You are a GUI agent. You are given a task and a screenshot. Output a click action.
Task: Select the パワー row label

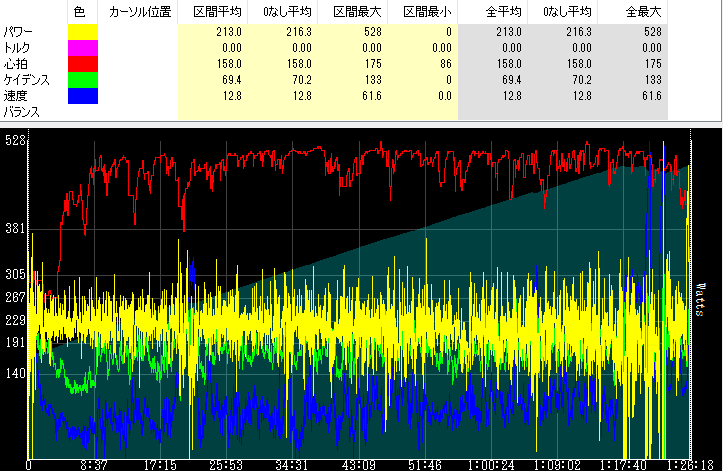tap(18, 32)
